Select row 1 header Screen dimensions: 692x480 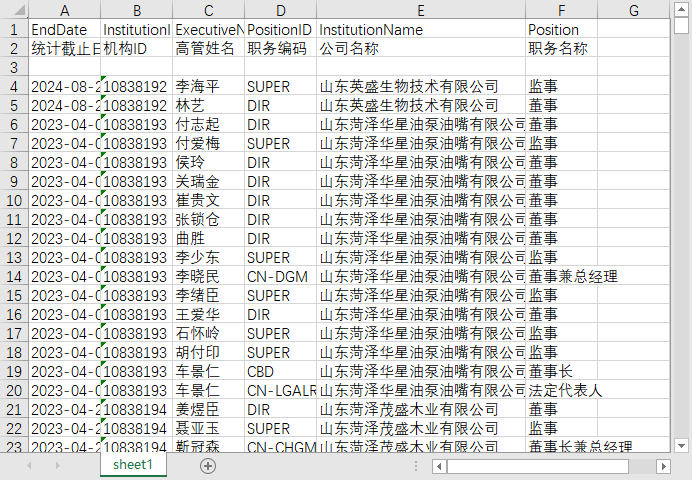[15, 30]
